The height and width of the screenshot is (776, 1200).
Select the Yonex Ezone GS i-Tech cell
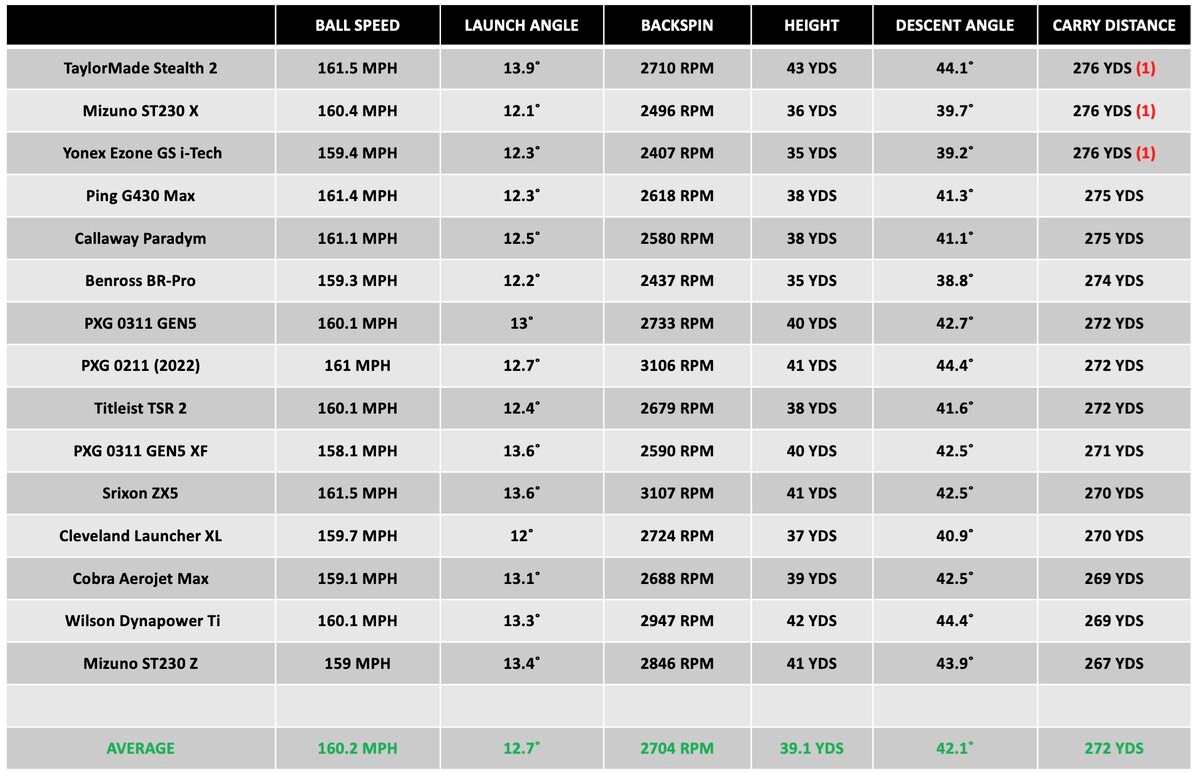[141, 153]
